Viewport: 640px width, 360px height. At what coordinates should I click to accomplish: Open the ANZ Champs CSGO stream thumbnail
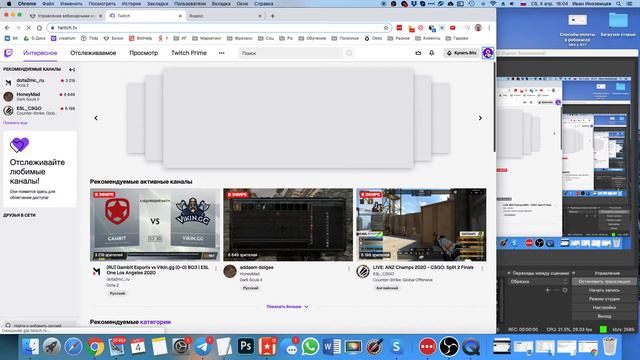(421, 224)
